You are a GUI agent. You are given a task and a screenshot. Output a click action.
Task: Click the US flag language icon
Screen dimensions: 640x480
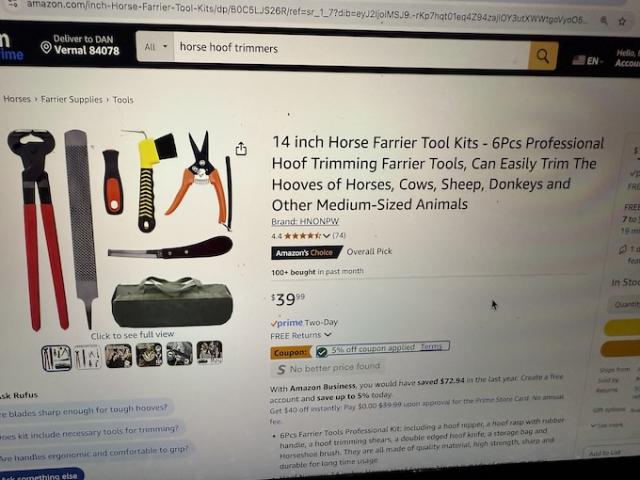579,60
